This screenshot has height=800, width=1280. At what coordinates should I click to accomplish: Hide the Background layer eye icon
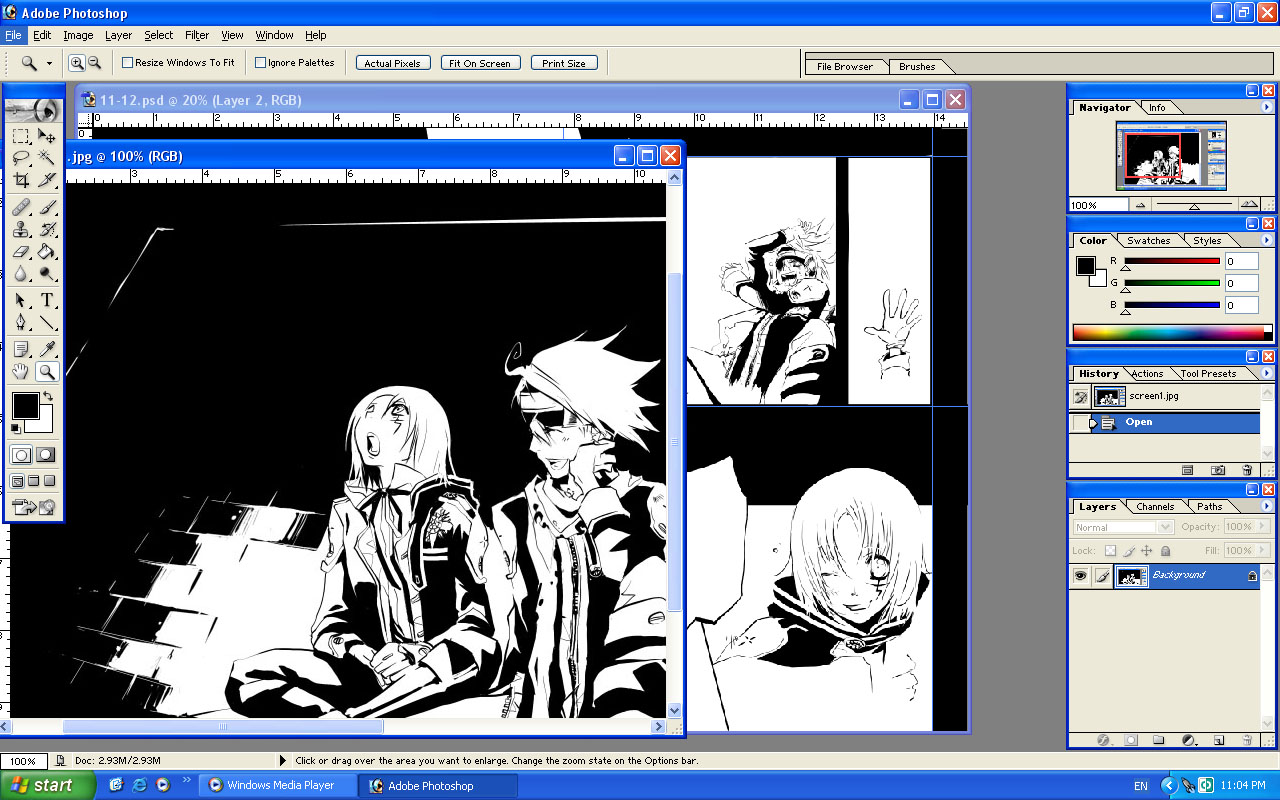point(1080,576)
